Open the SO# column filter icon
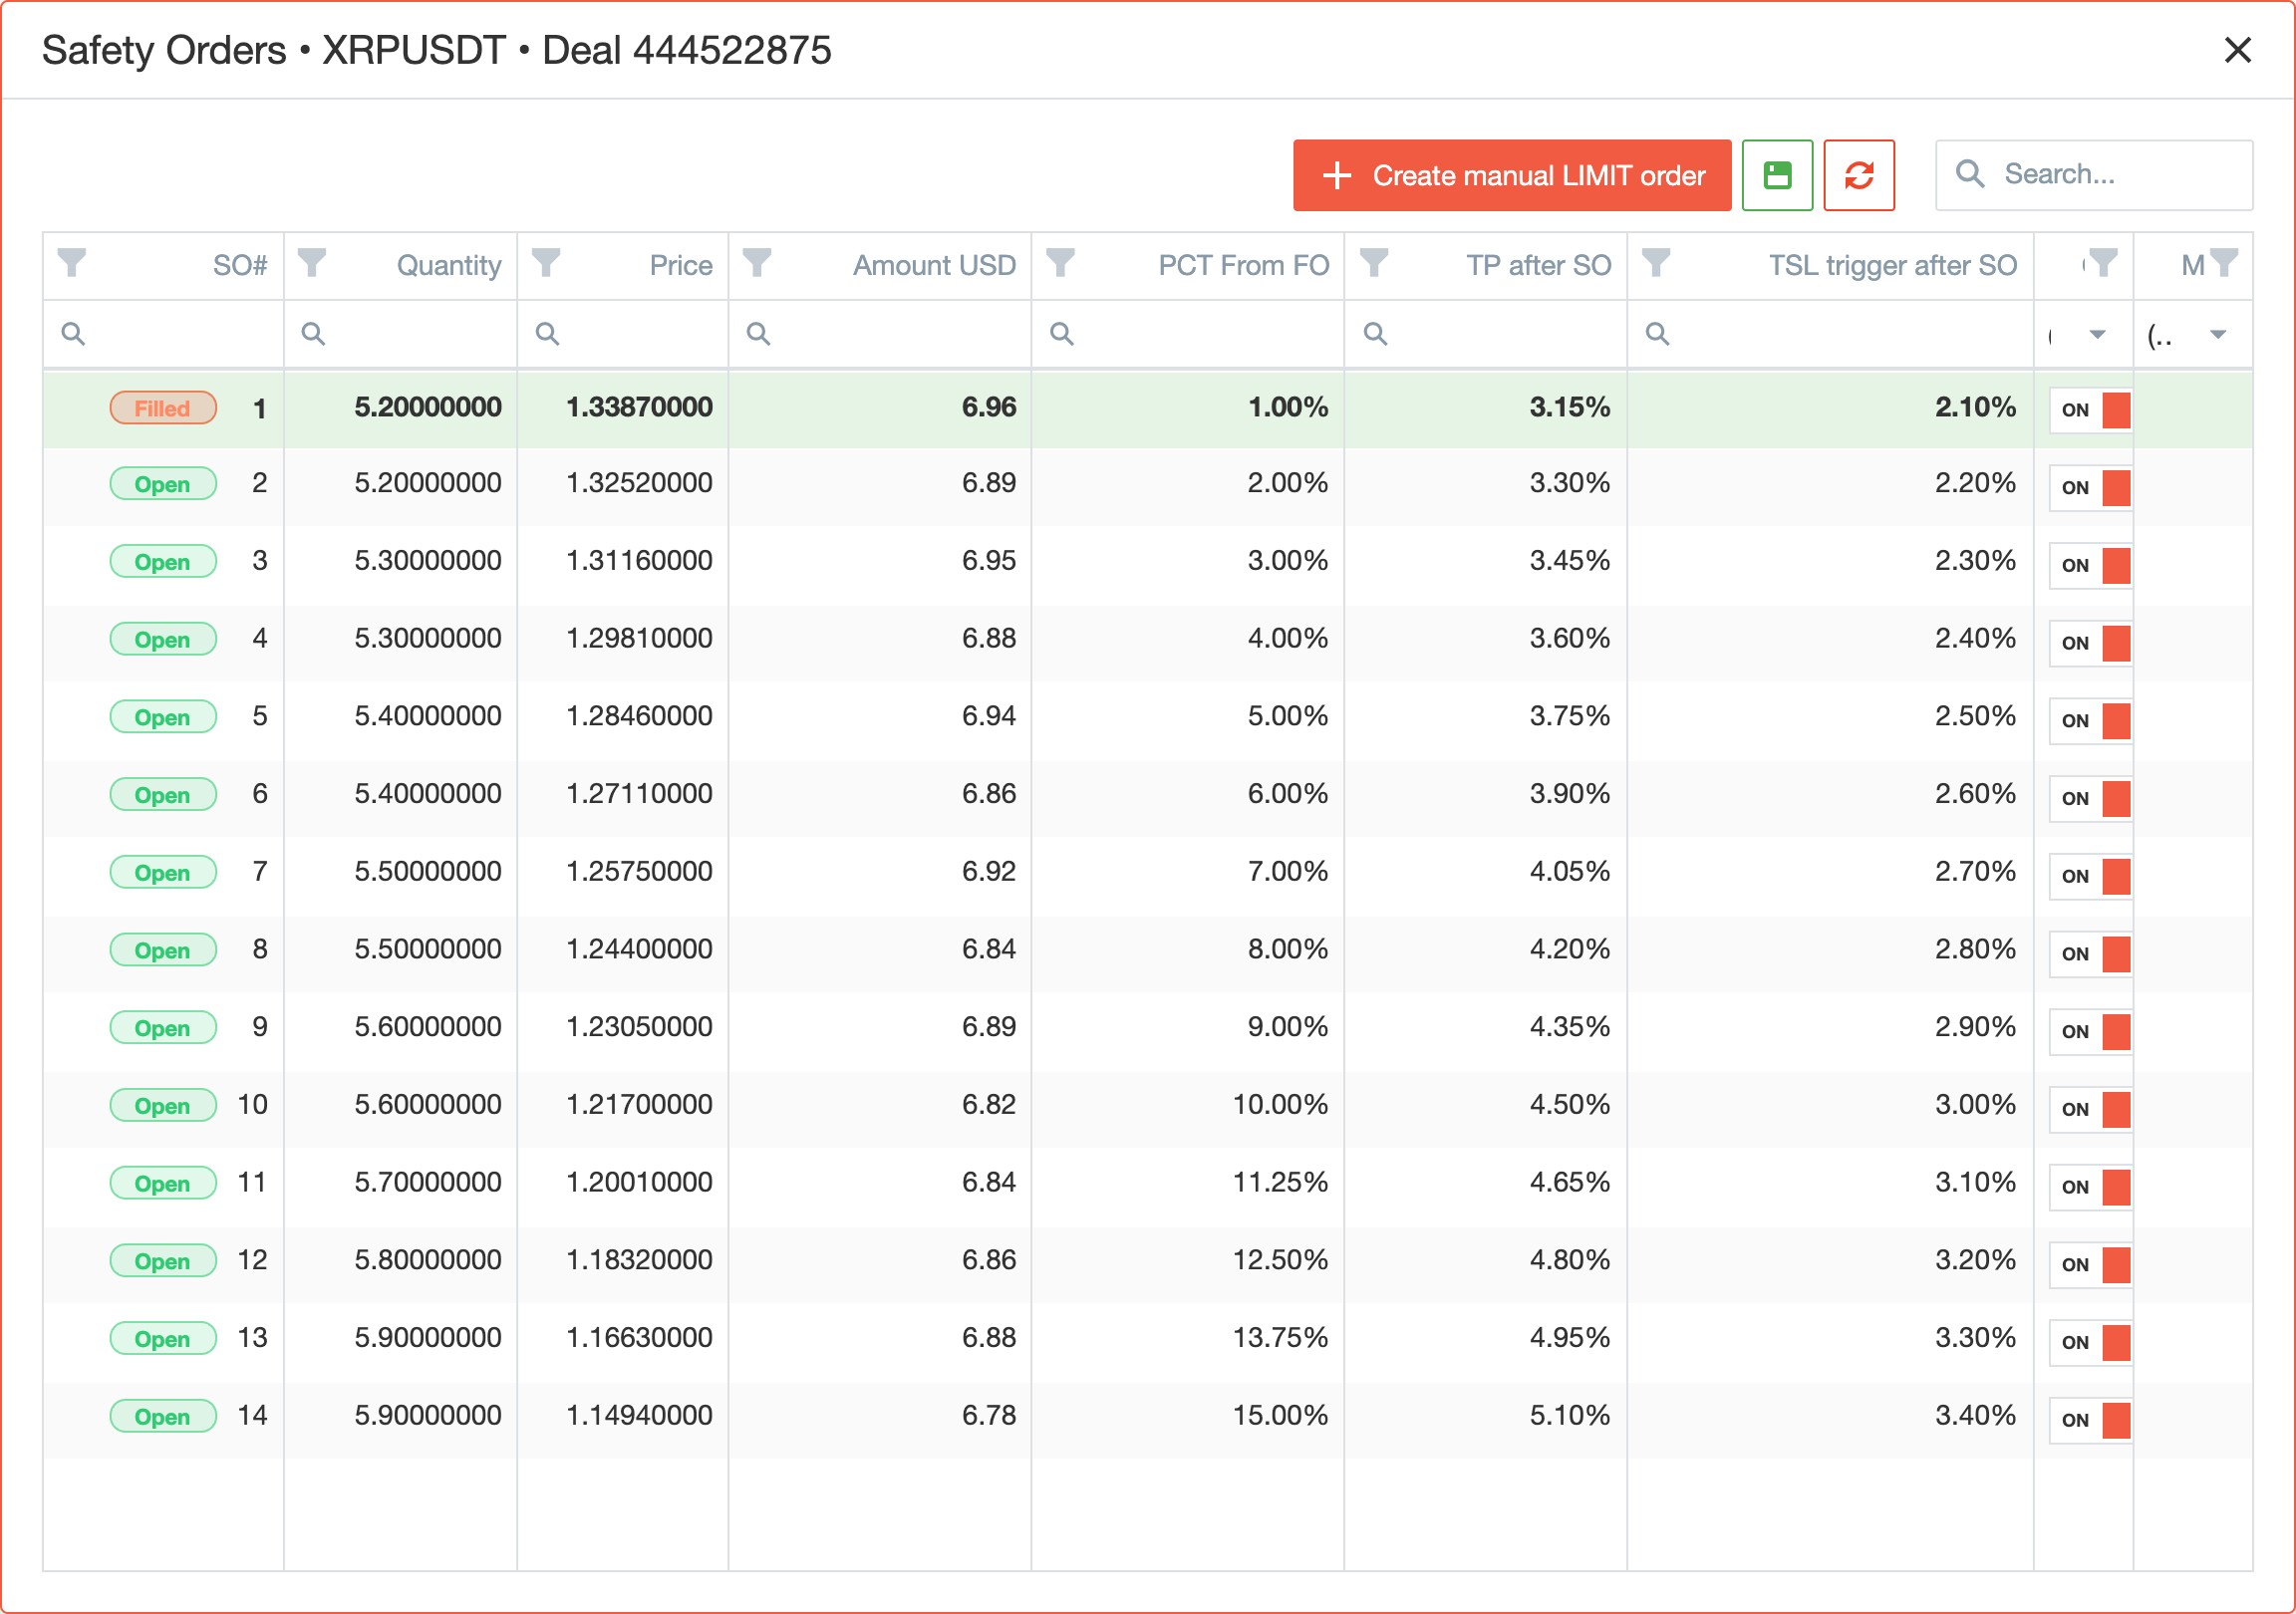This screenshot has width=2296, height=1614. (72, 263)
